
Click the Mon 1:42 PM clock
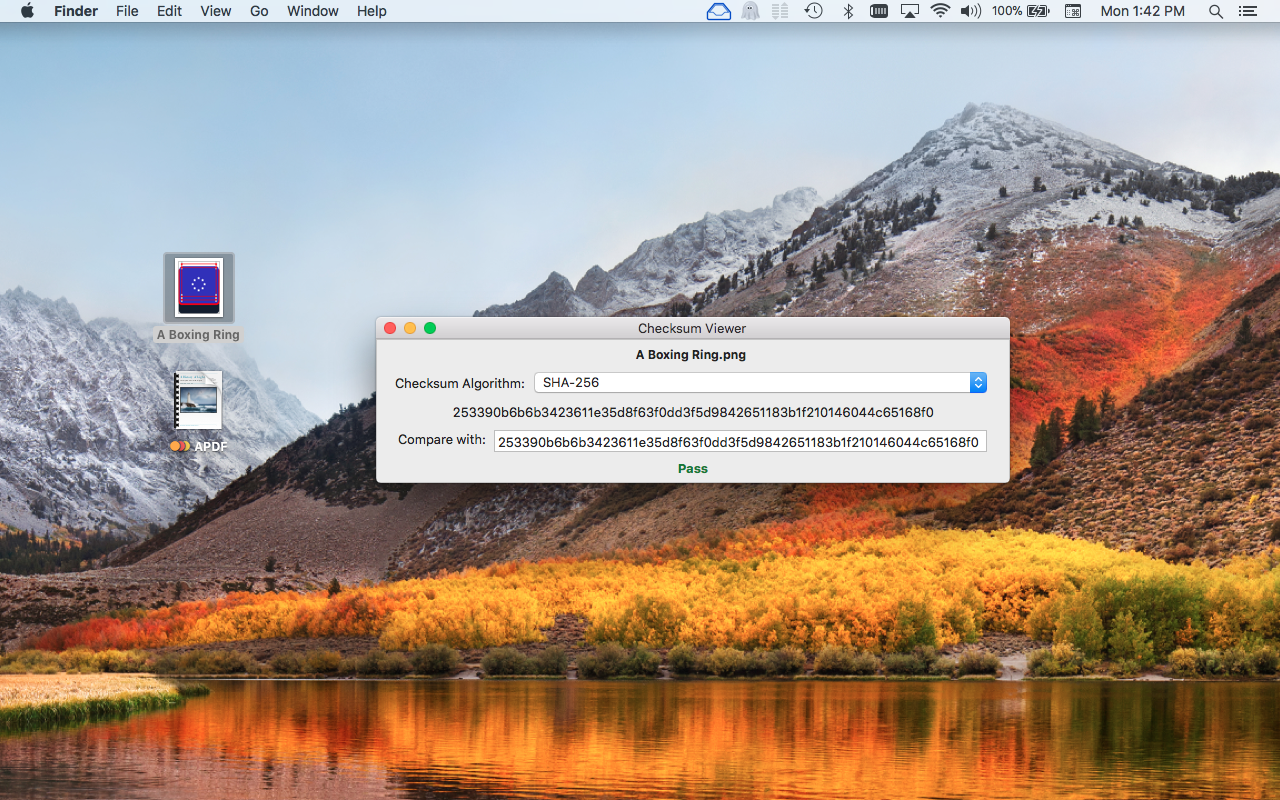[x=1142, y=11]
